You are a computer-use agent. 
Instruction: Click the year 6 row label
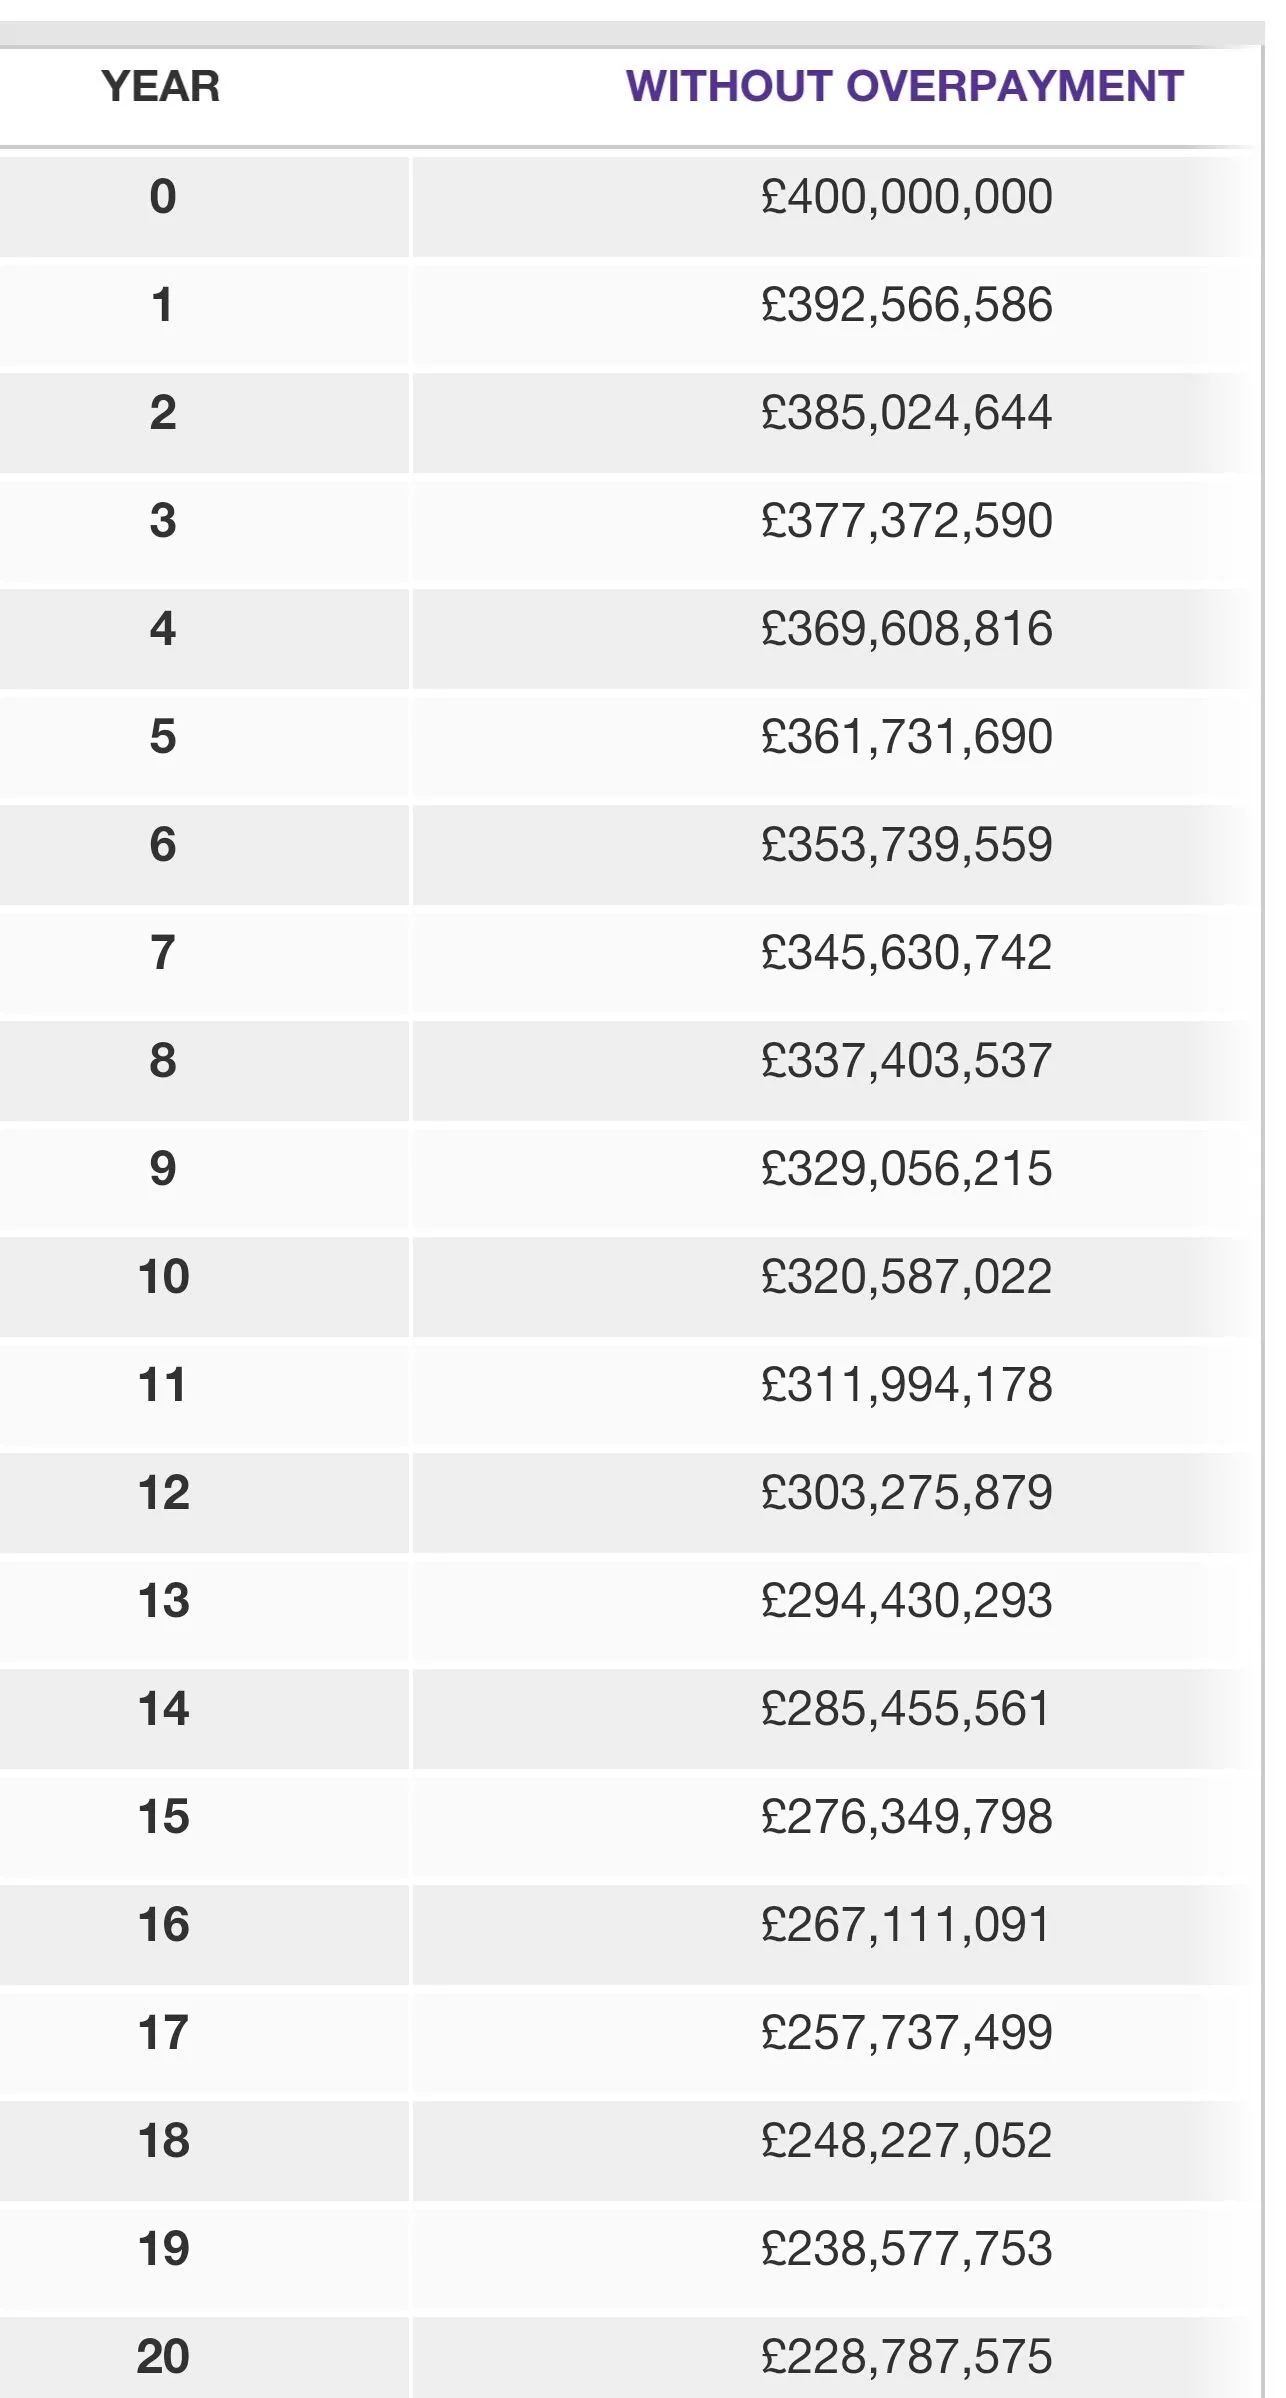tap(163, 844)
